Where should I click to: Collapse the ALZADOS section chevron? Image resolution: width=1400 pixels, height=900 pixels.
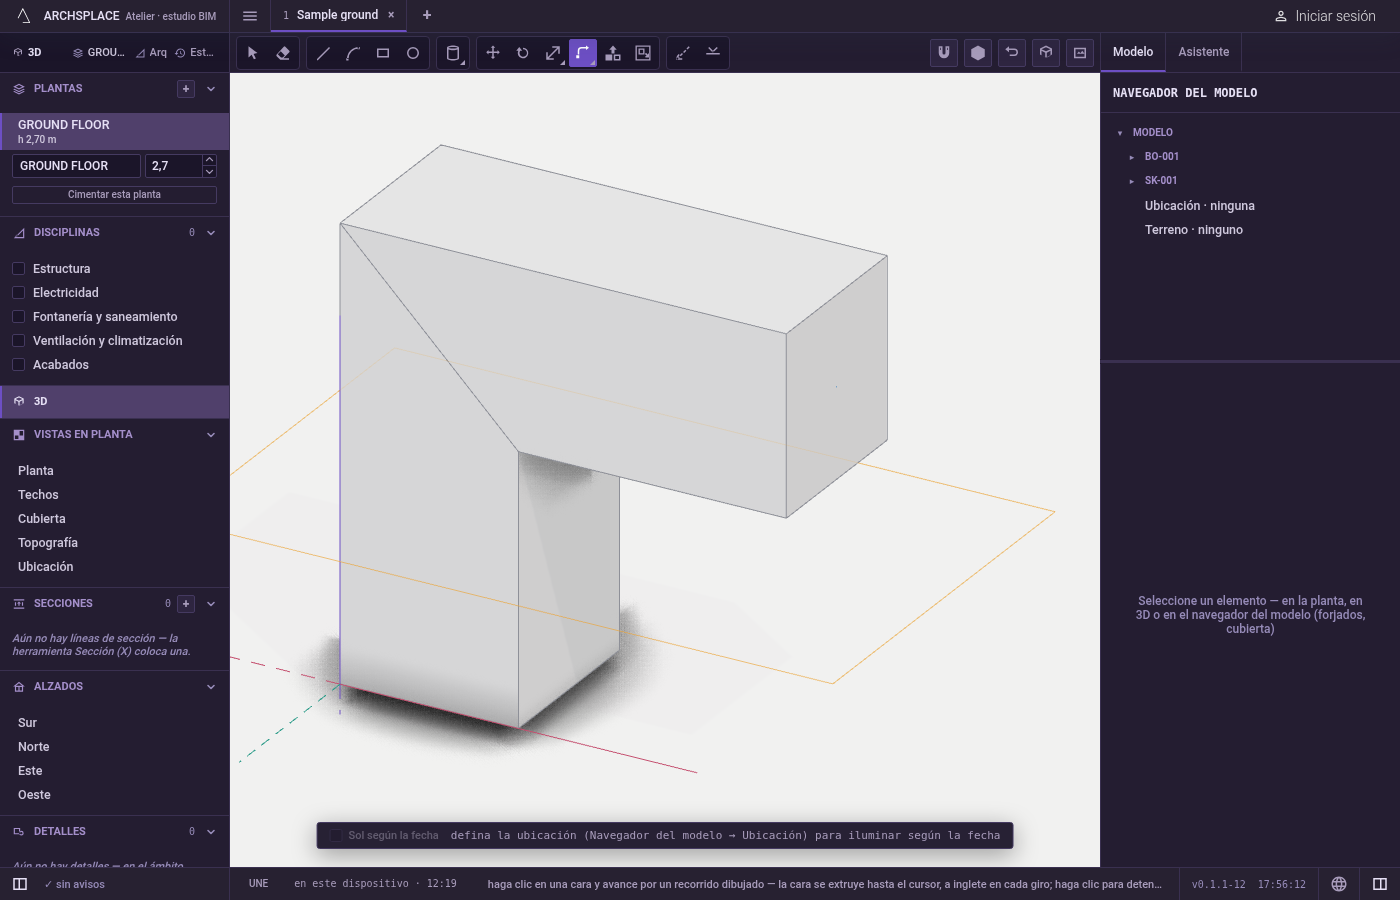click(x=211, y=687)
